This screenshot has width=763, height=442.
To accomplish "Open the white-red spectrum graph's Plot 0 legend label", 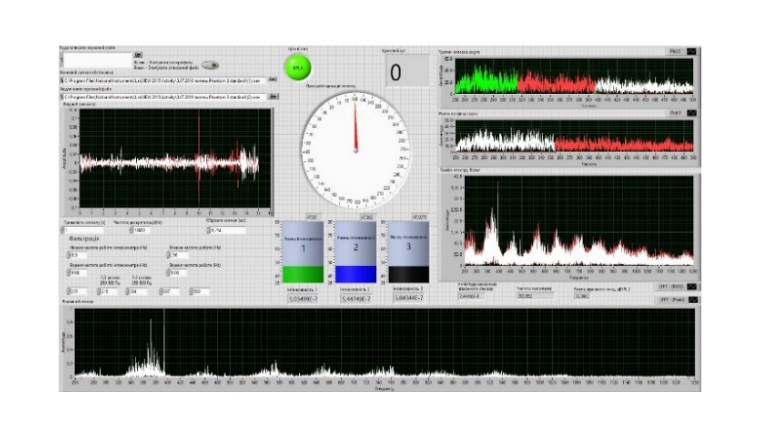I will (x=675, y=113).
